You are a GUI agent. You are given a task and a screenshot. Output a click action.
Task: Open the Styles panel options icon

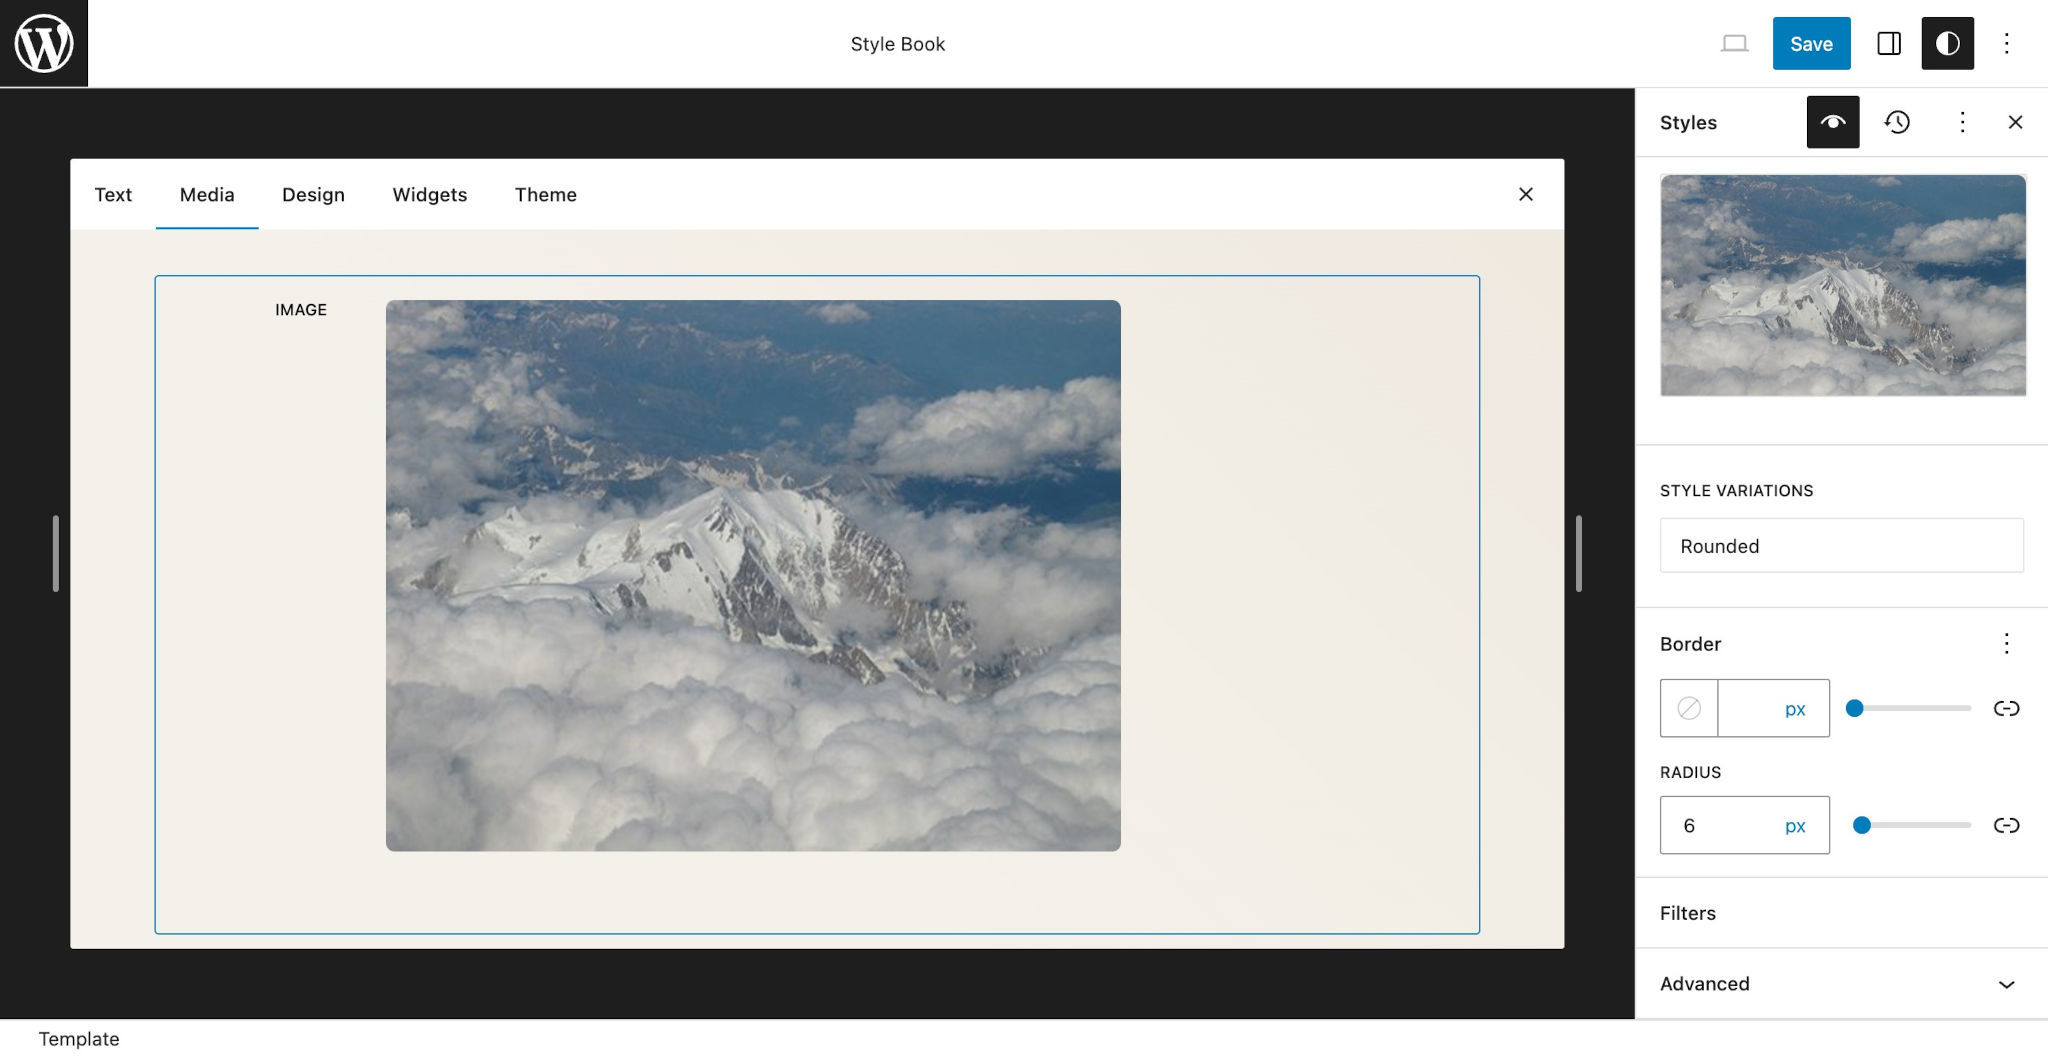(x=1961, y=122)
